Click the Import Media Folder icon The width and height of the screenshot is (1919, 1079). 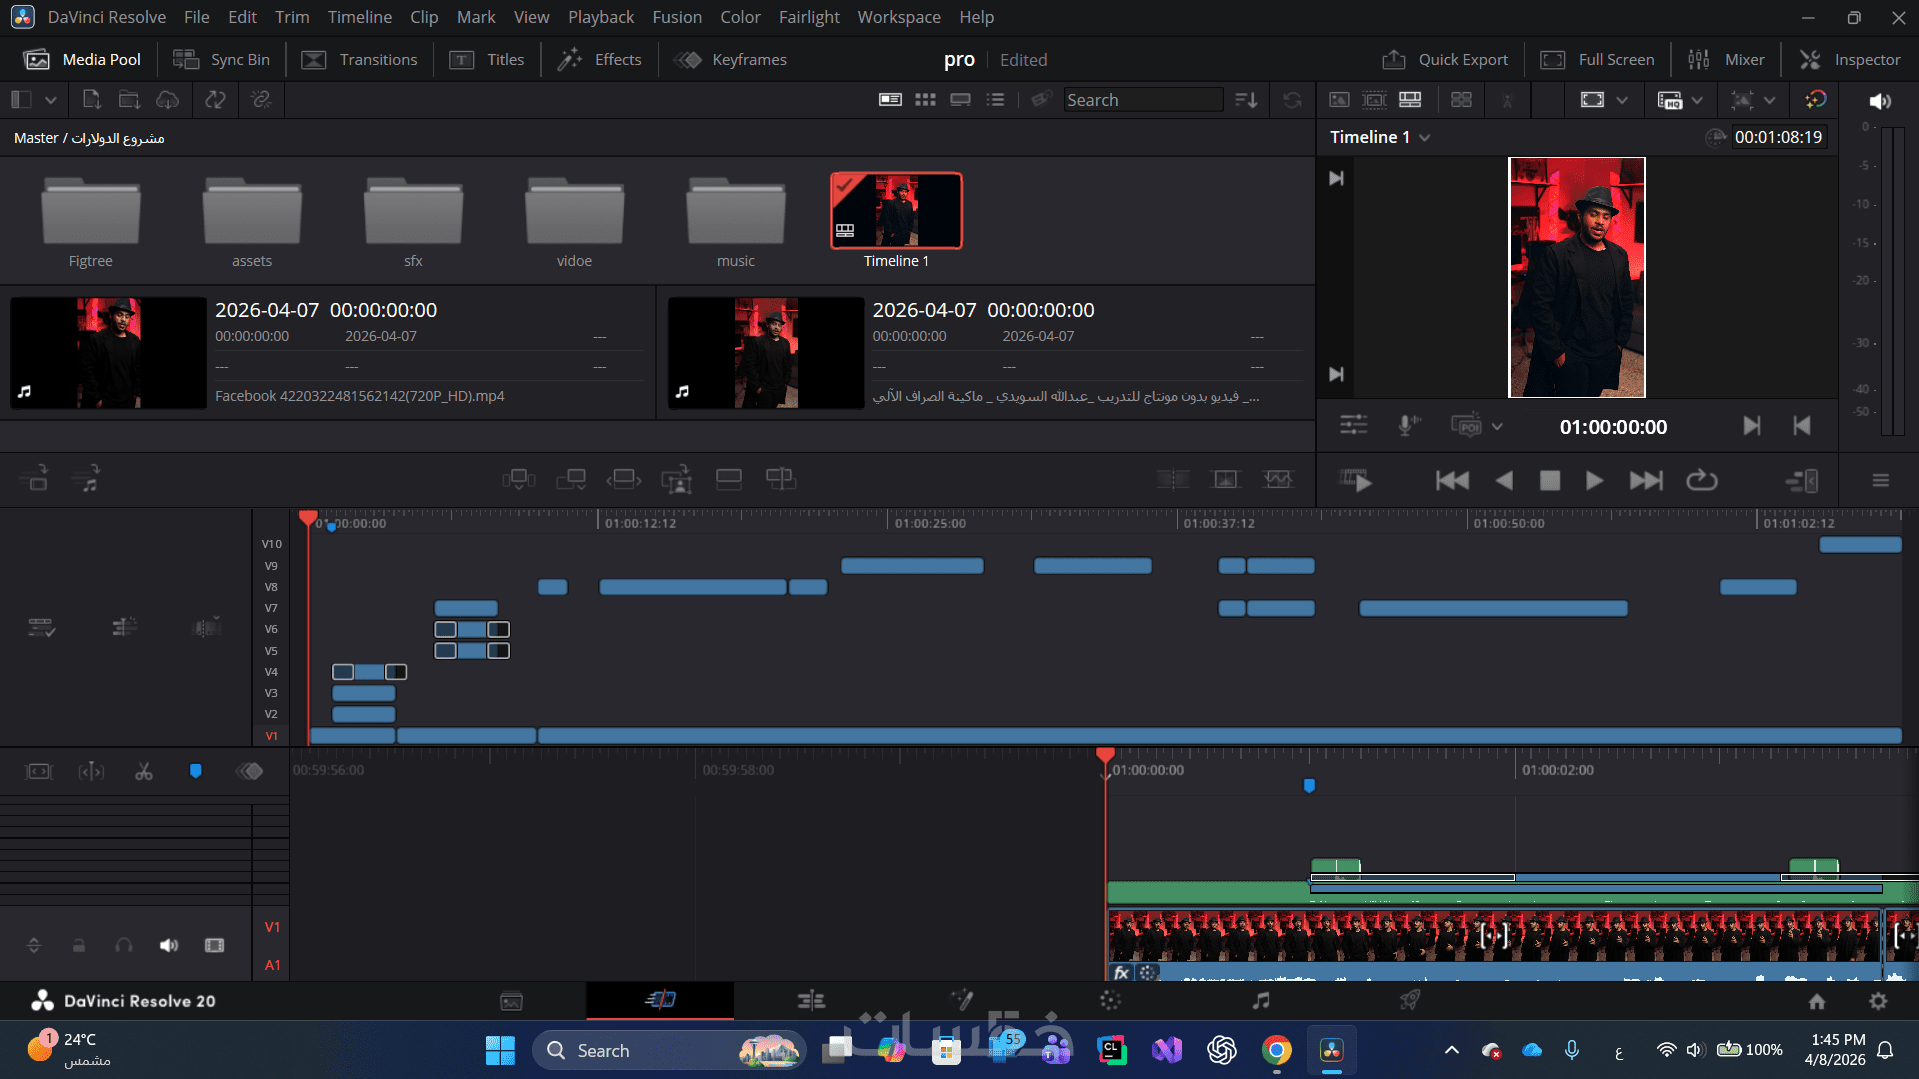pyautogui.click(x=129, y=99)
